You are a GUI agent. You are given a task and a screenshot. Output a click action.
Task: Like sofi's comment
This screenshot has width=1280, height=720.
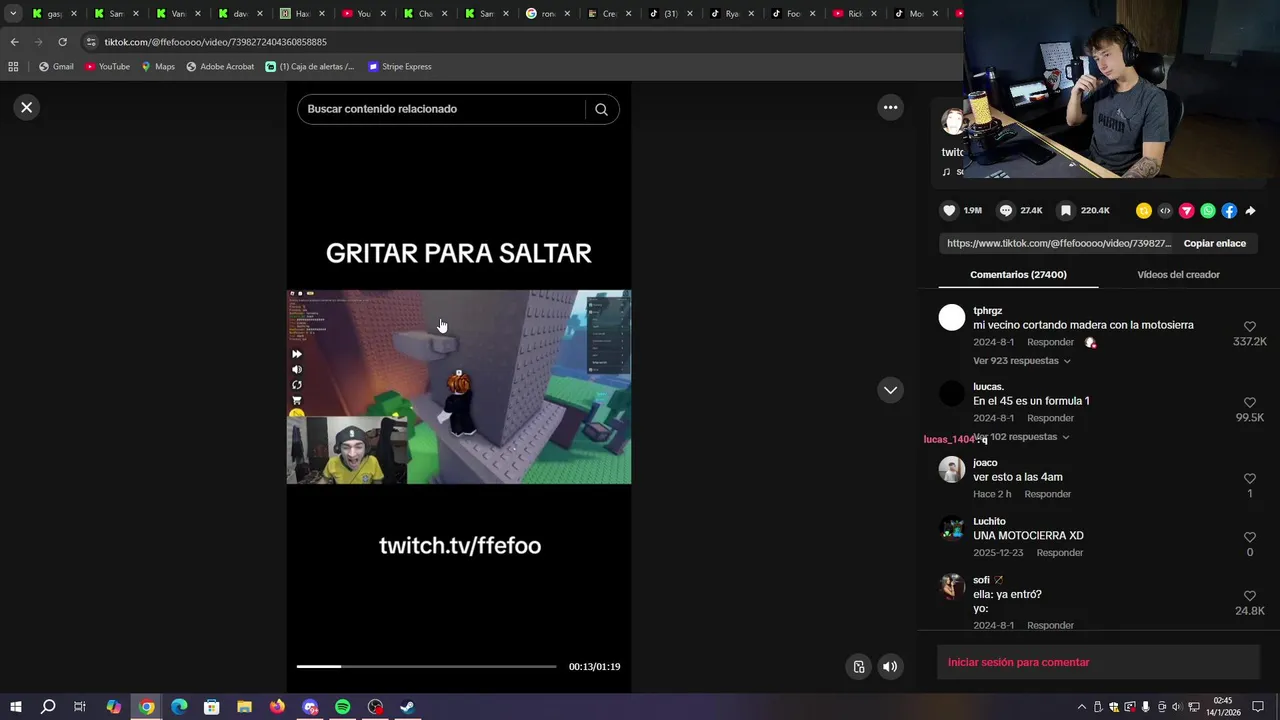click(x=1250, y=596)
